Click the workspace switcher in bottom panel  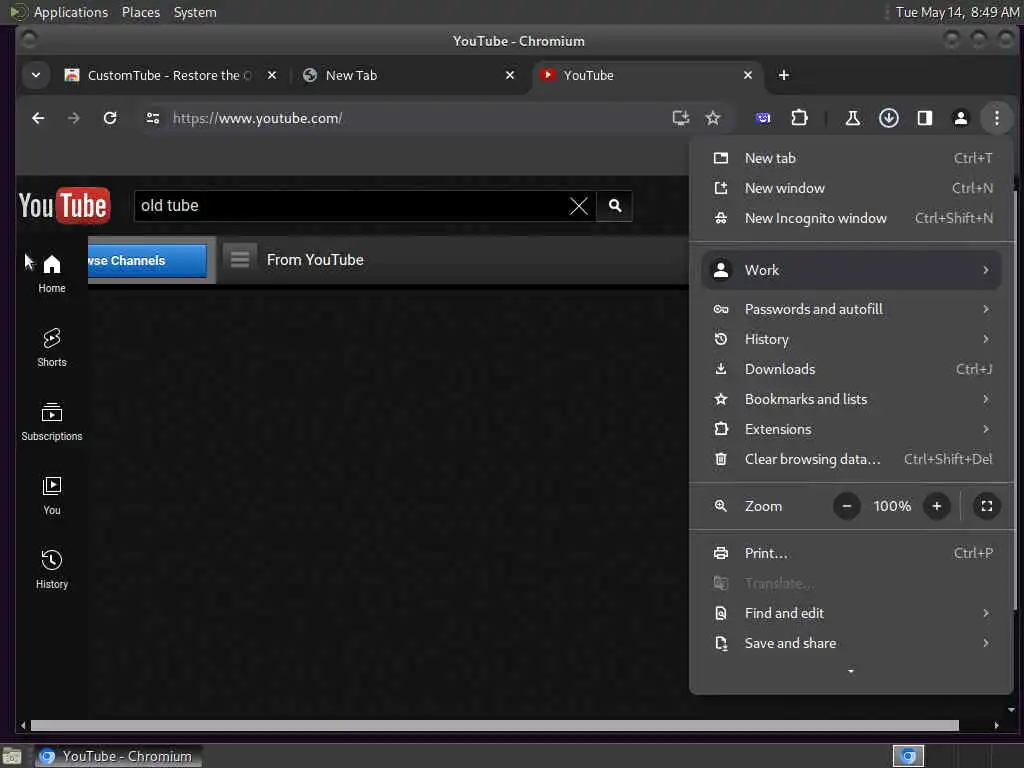tap(908, 756)
